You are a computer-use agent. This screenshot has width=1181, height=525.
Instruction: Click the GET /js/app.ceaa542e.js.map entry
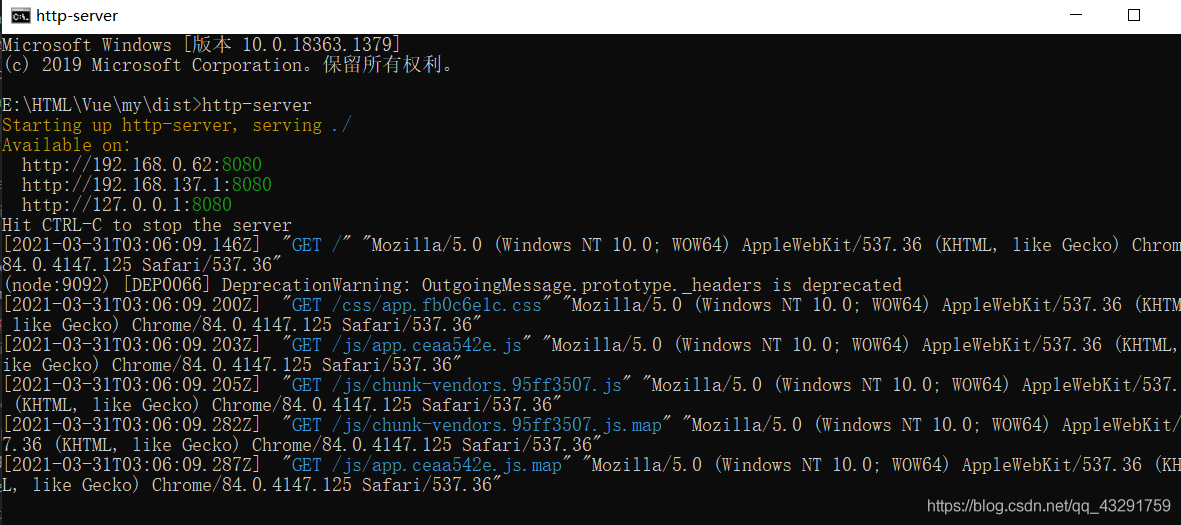[x=426, y=465]
